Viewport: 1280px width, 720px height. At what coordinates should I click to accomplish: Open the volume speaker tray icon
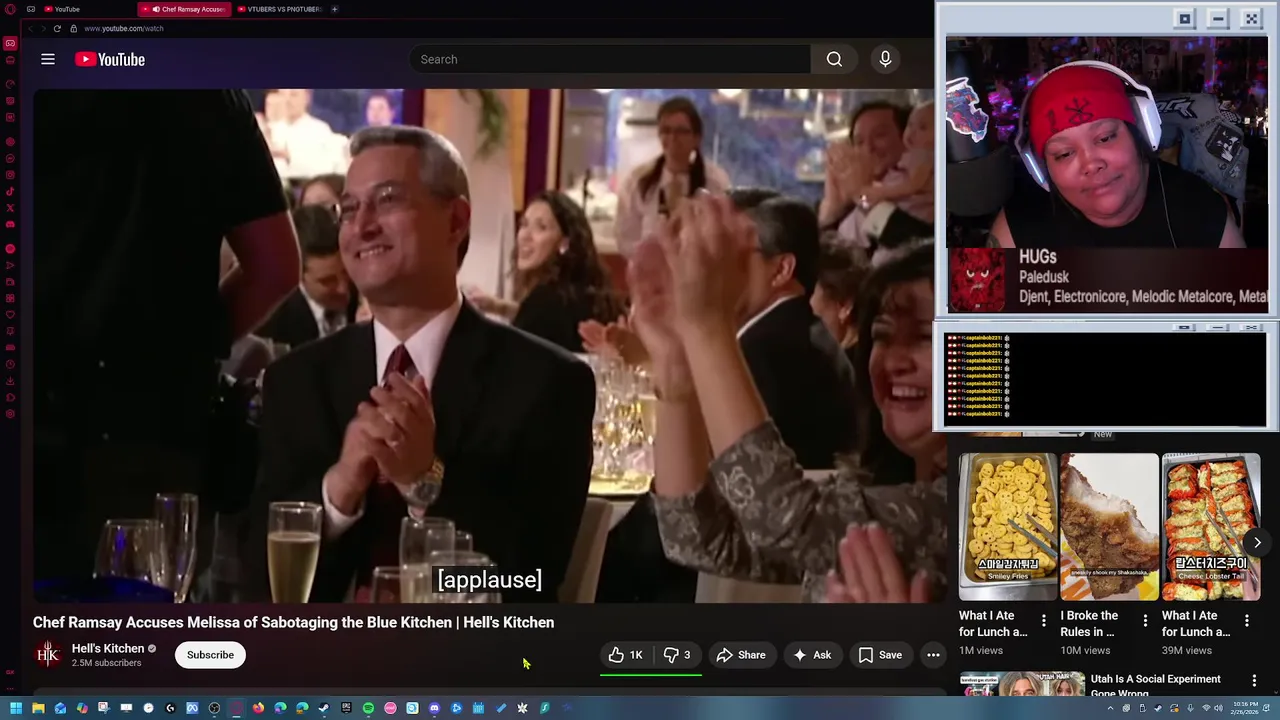pos(1218,708)
